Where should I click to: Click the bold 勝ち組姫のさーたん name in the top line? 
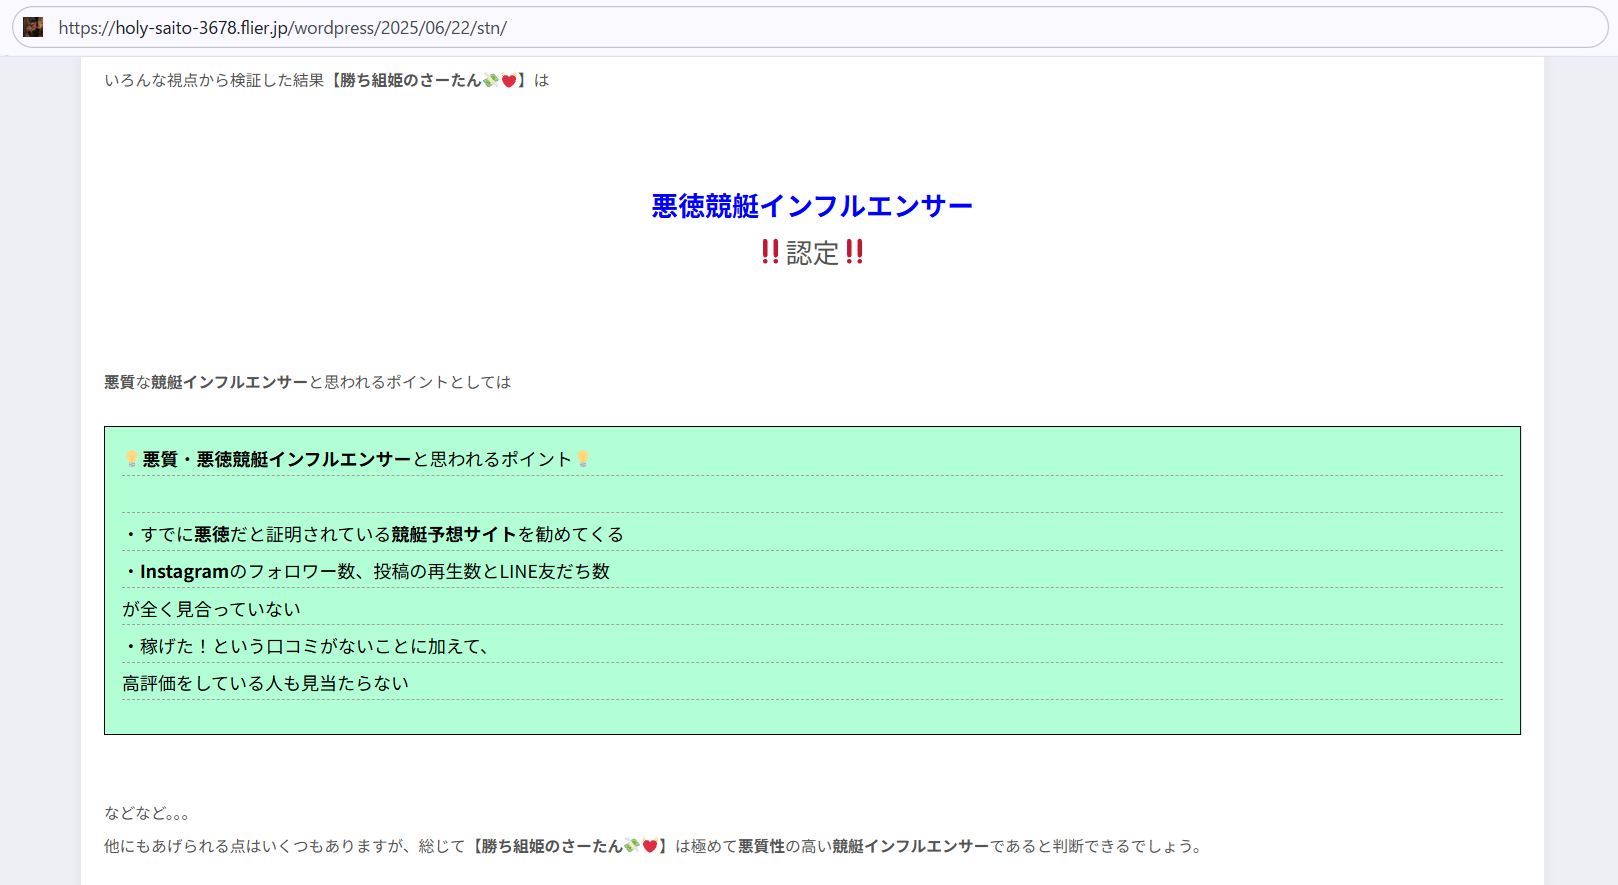tap(410, 81)
